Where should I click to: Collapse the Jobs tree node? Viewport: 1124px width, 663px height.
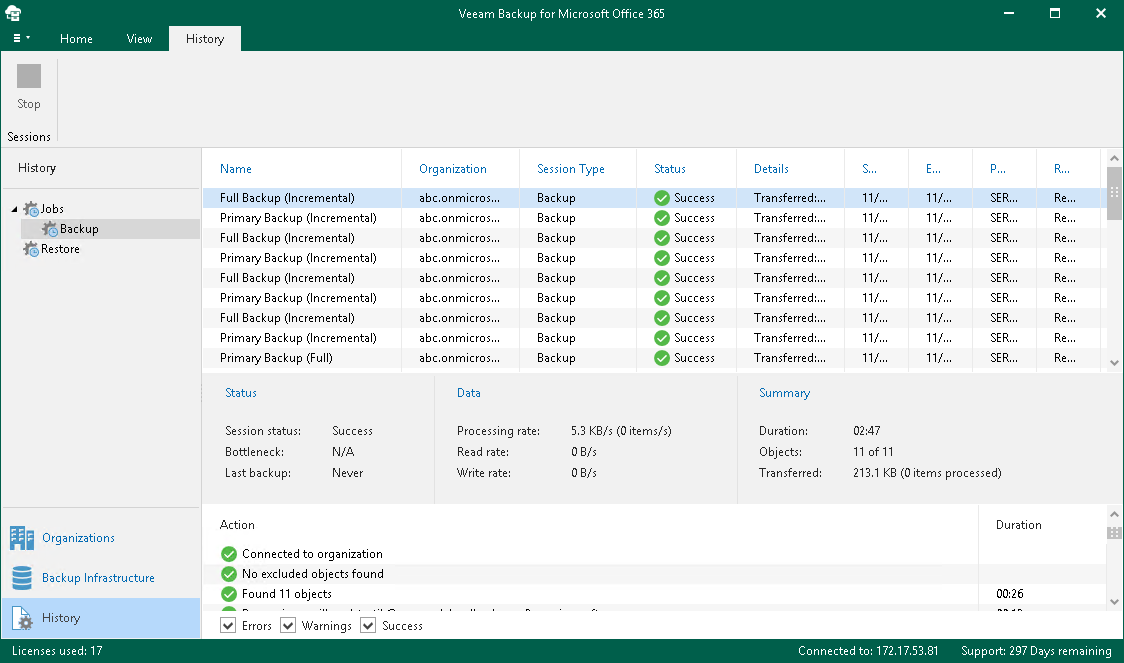click(14, 209)
